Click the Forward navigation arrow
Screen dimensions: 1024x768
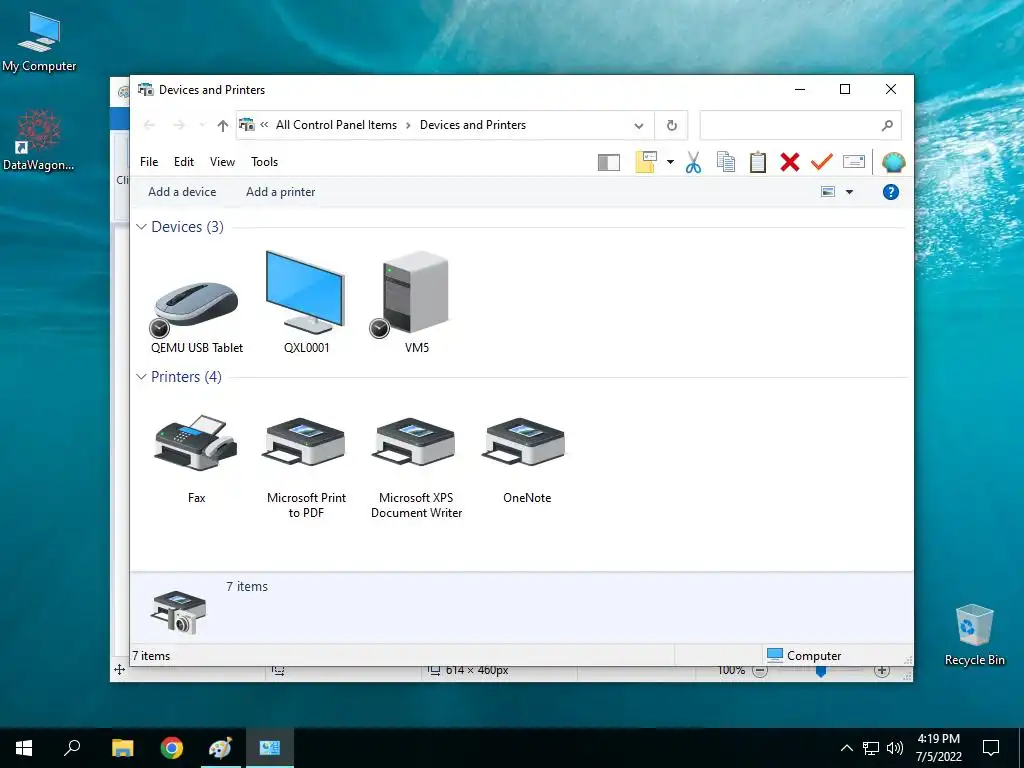(x=179, y=125)
